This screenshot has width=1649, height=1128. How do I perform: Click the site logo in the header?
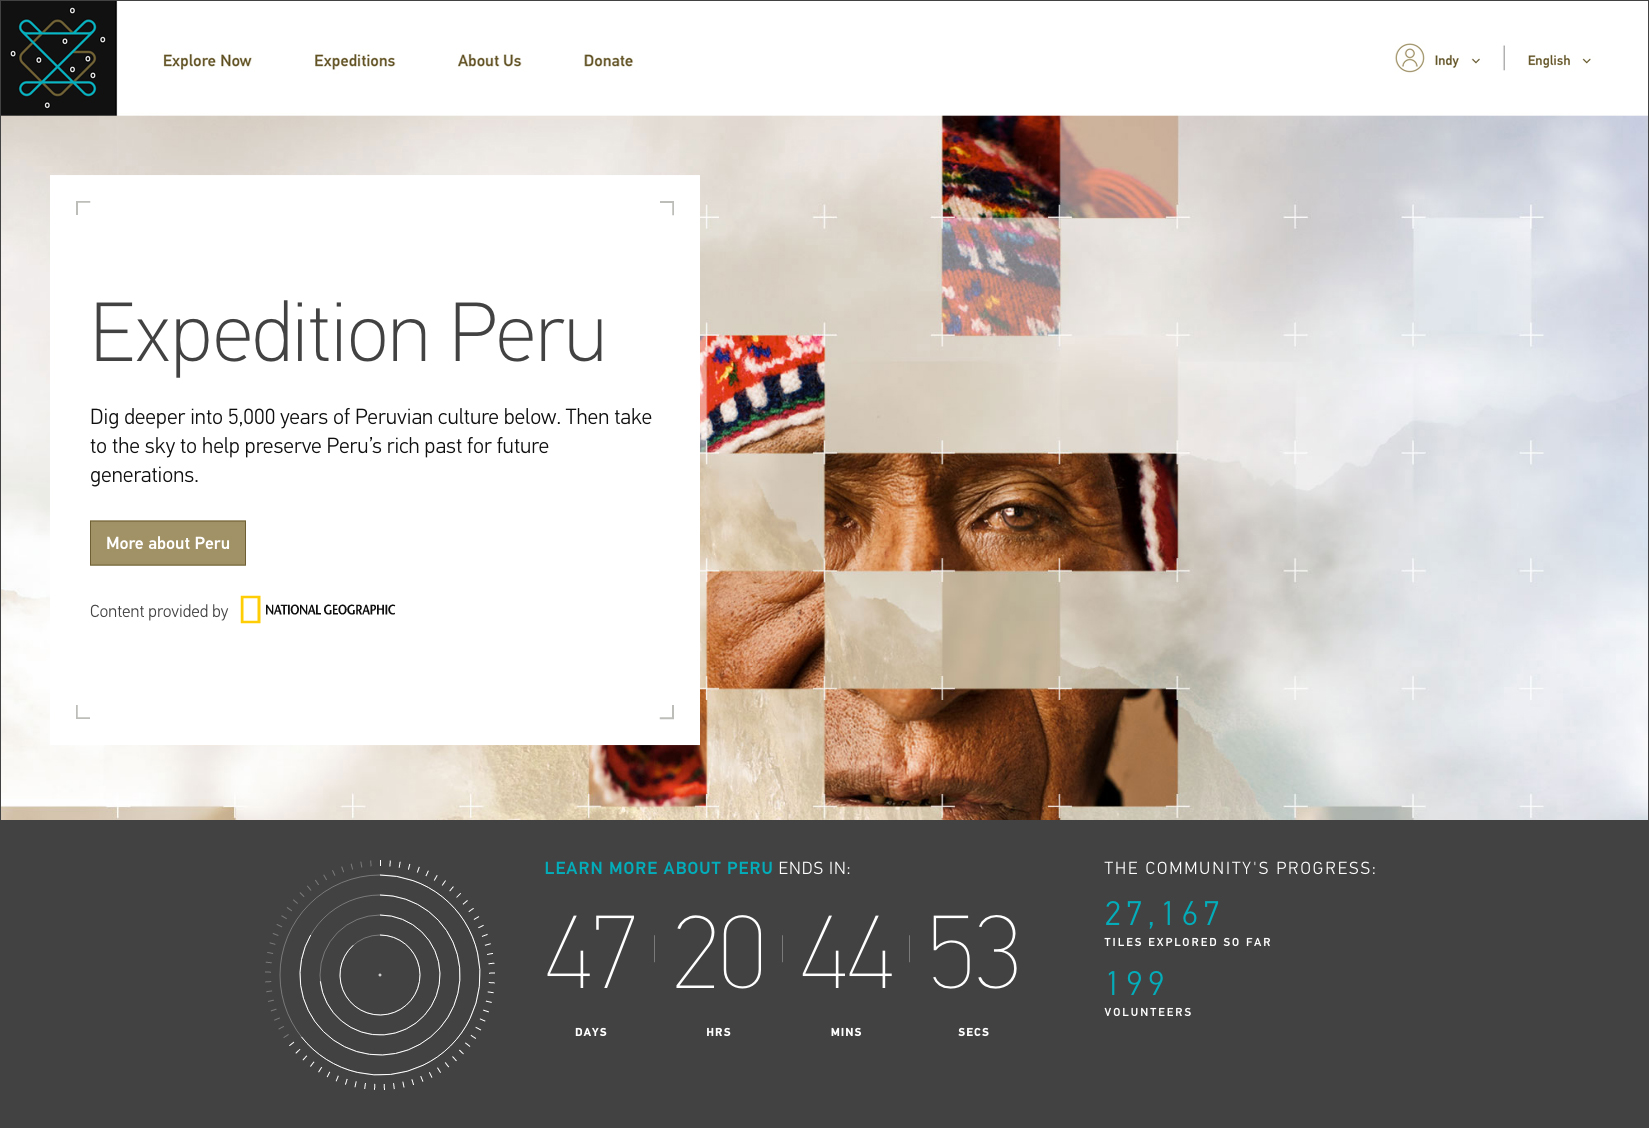[59, 58]
